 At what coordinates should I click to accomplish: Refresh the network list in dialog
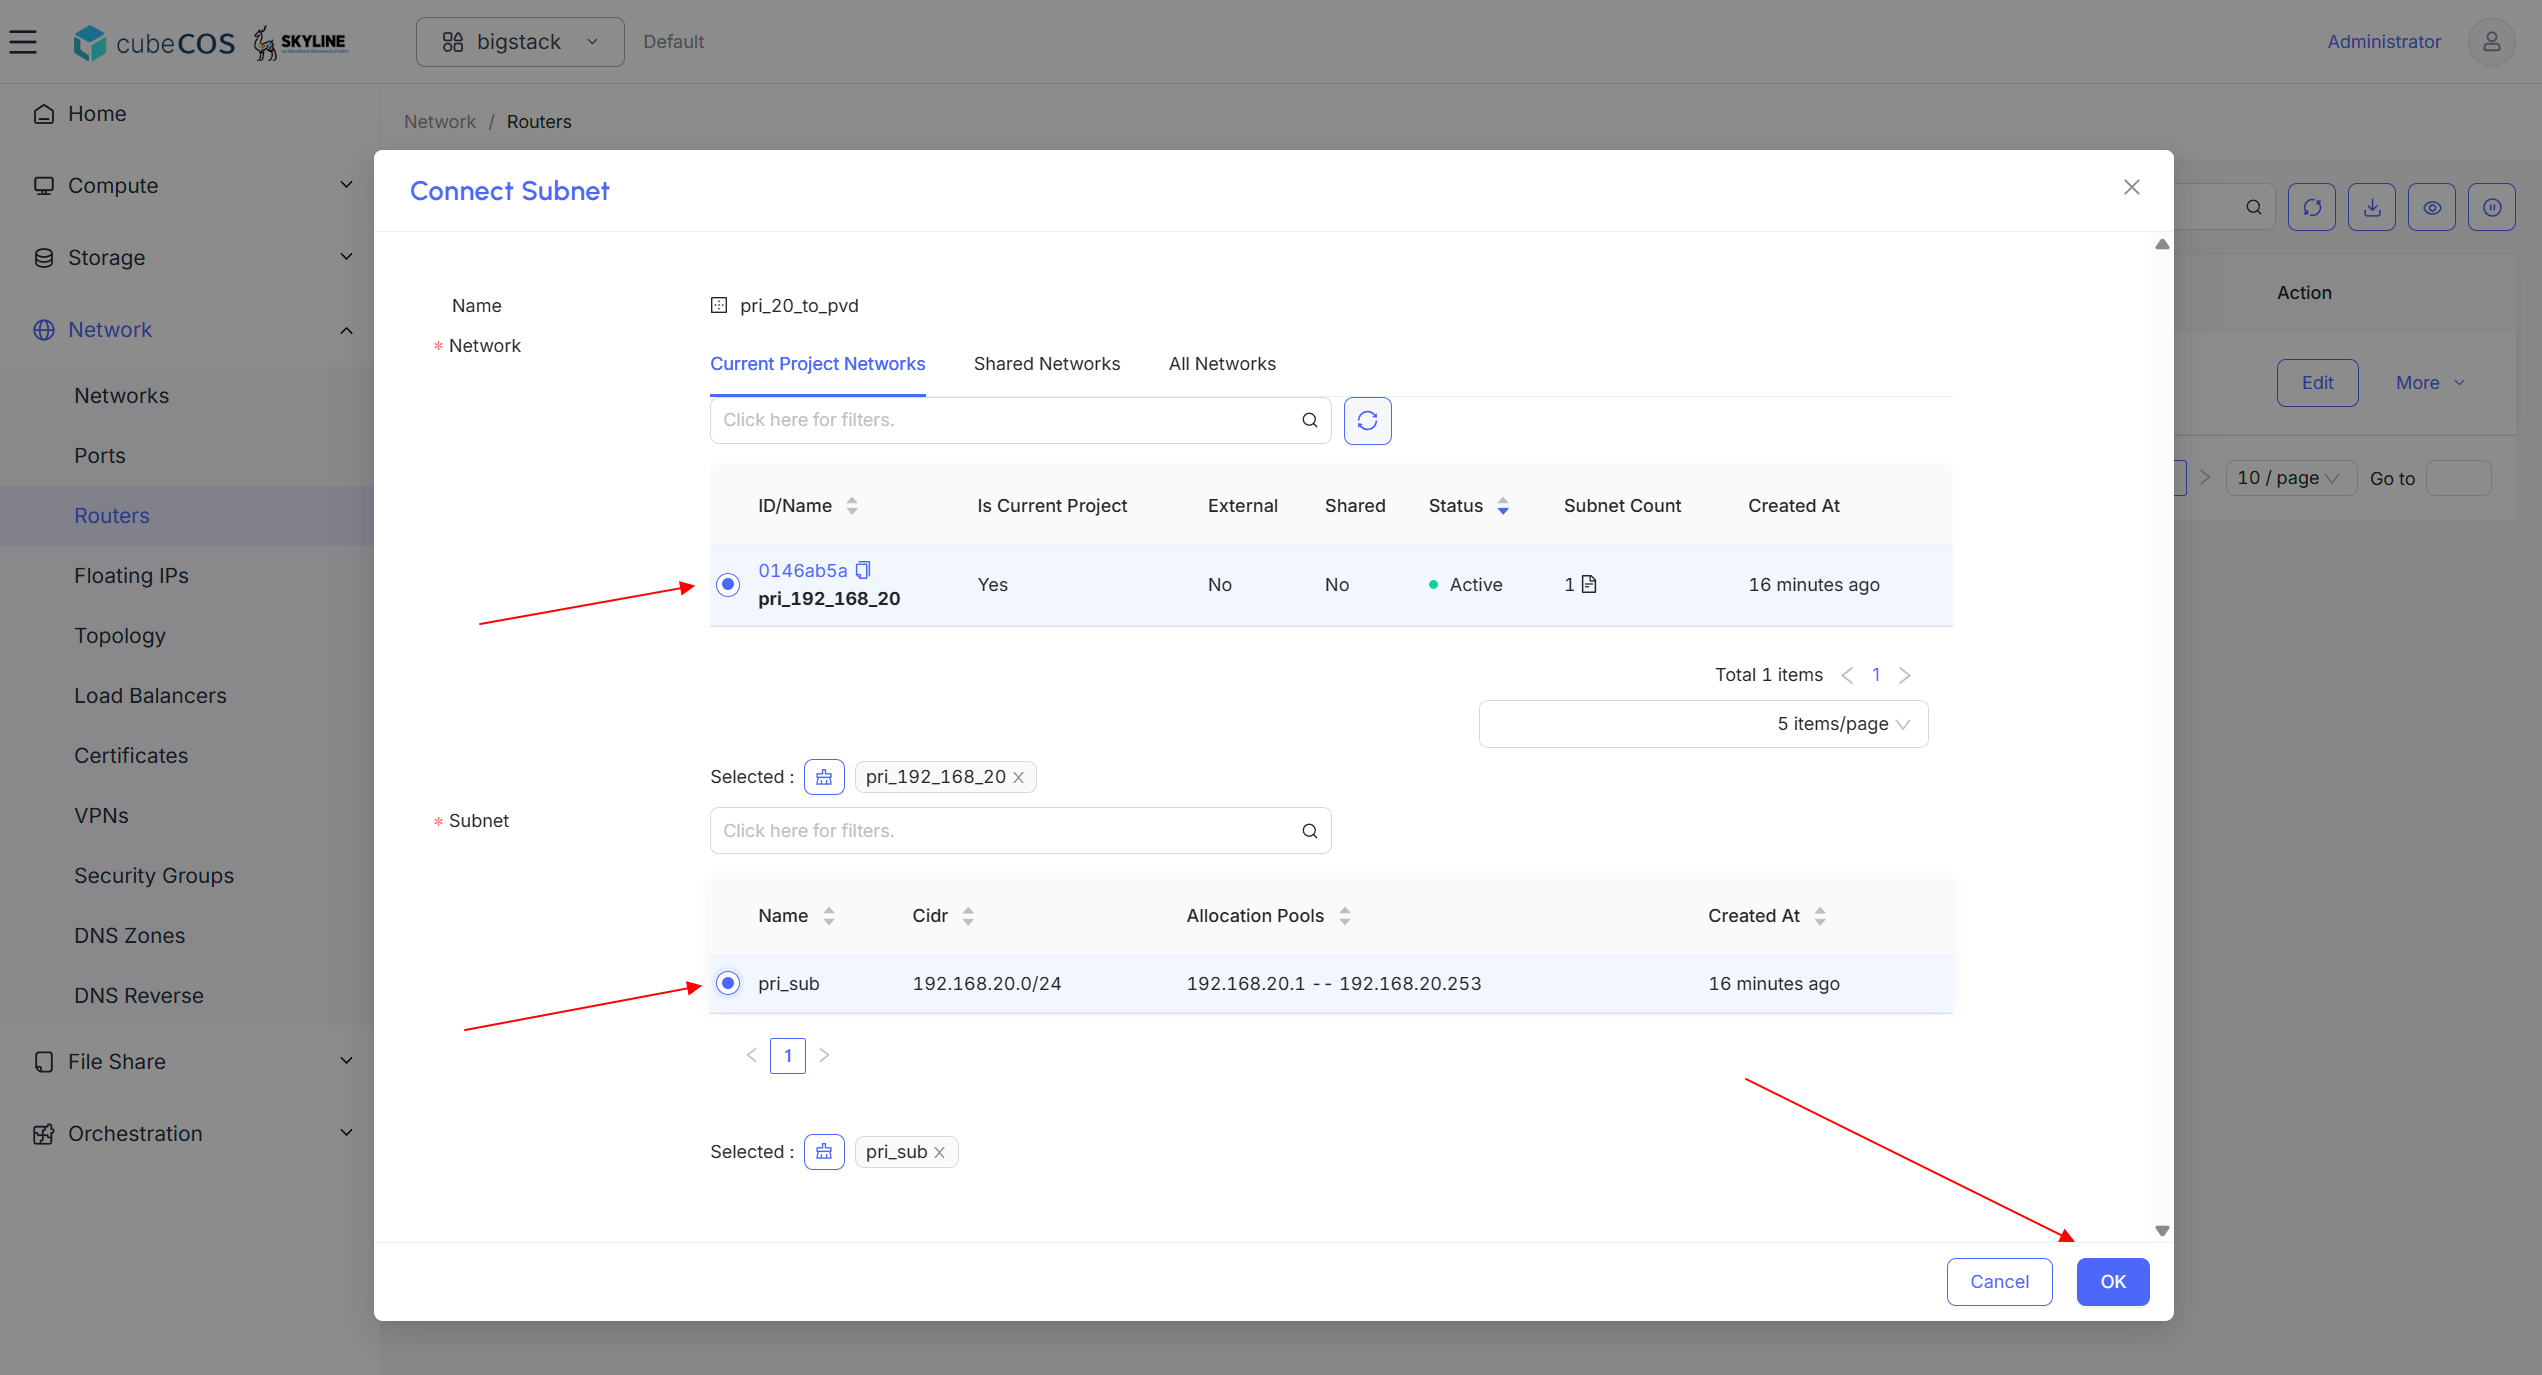1368,420
